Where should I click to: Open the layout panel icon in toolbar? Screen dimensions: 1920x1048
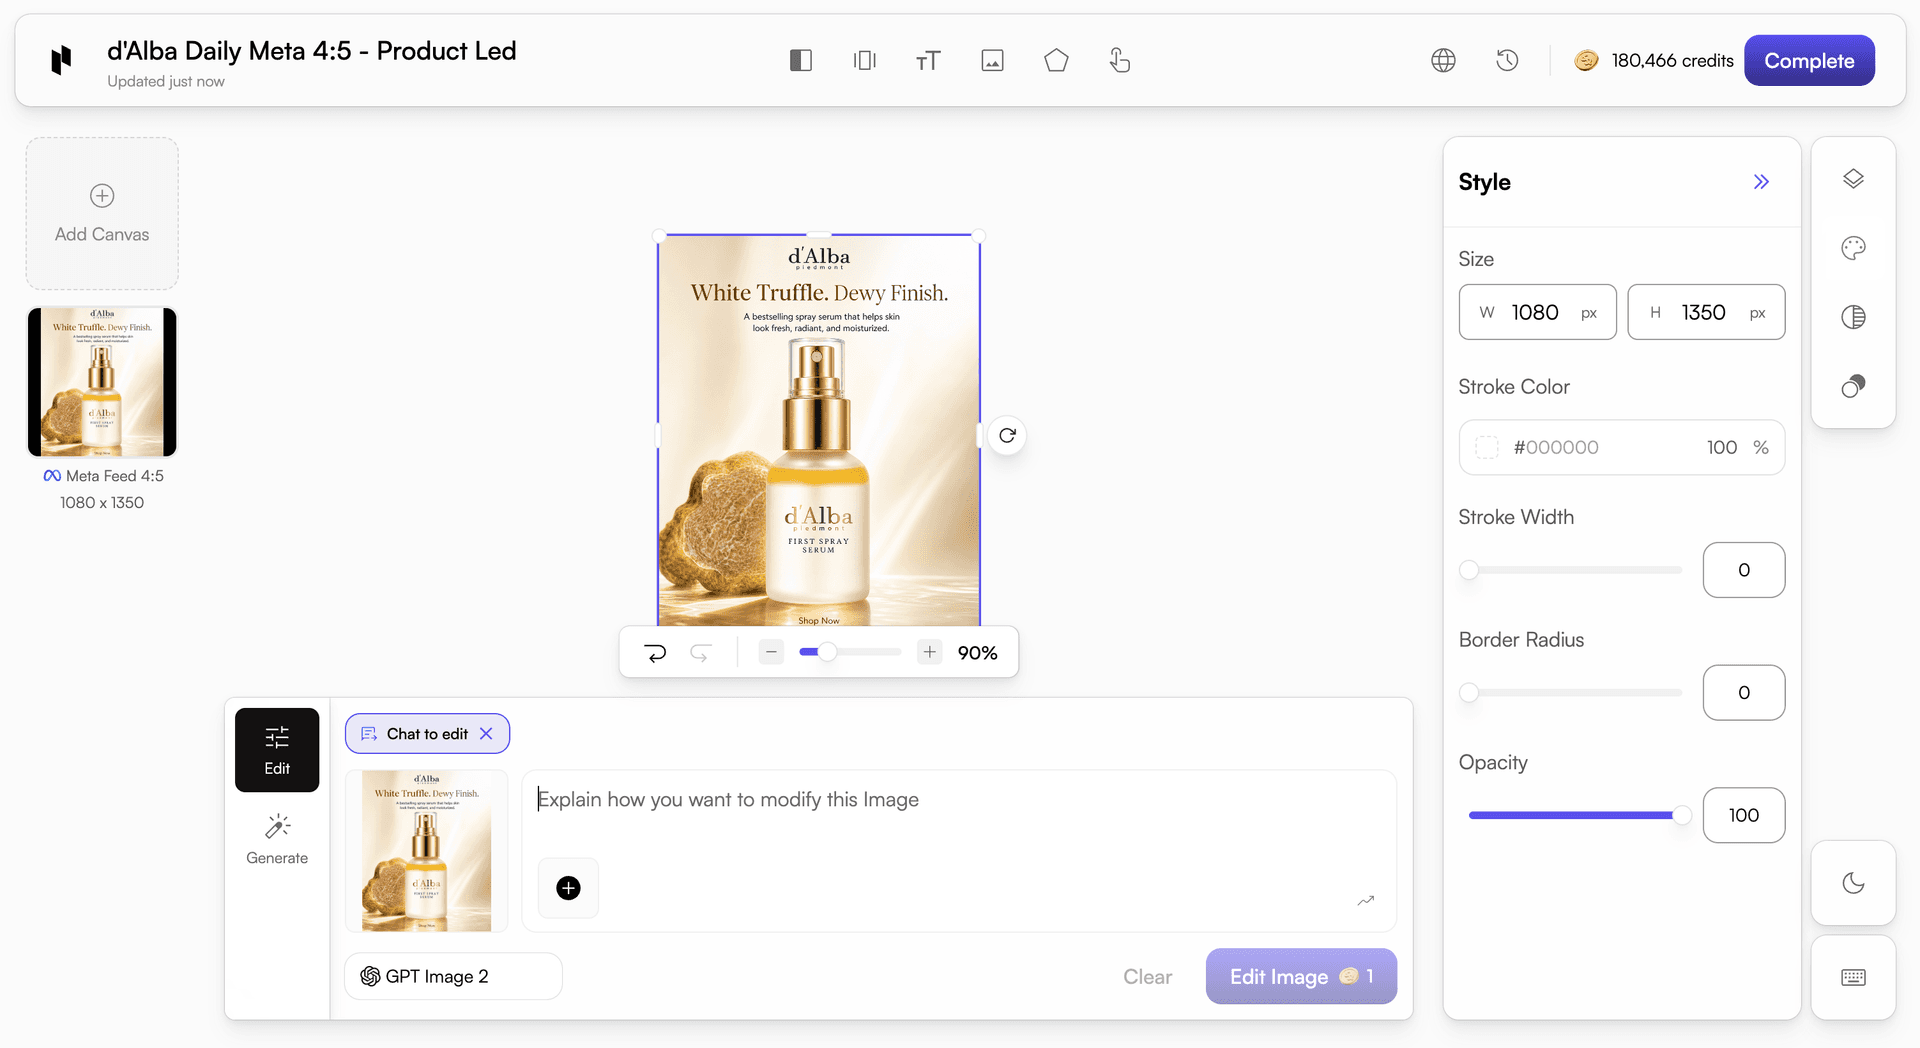[x=801, y=61]
